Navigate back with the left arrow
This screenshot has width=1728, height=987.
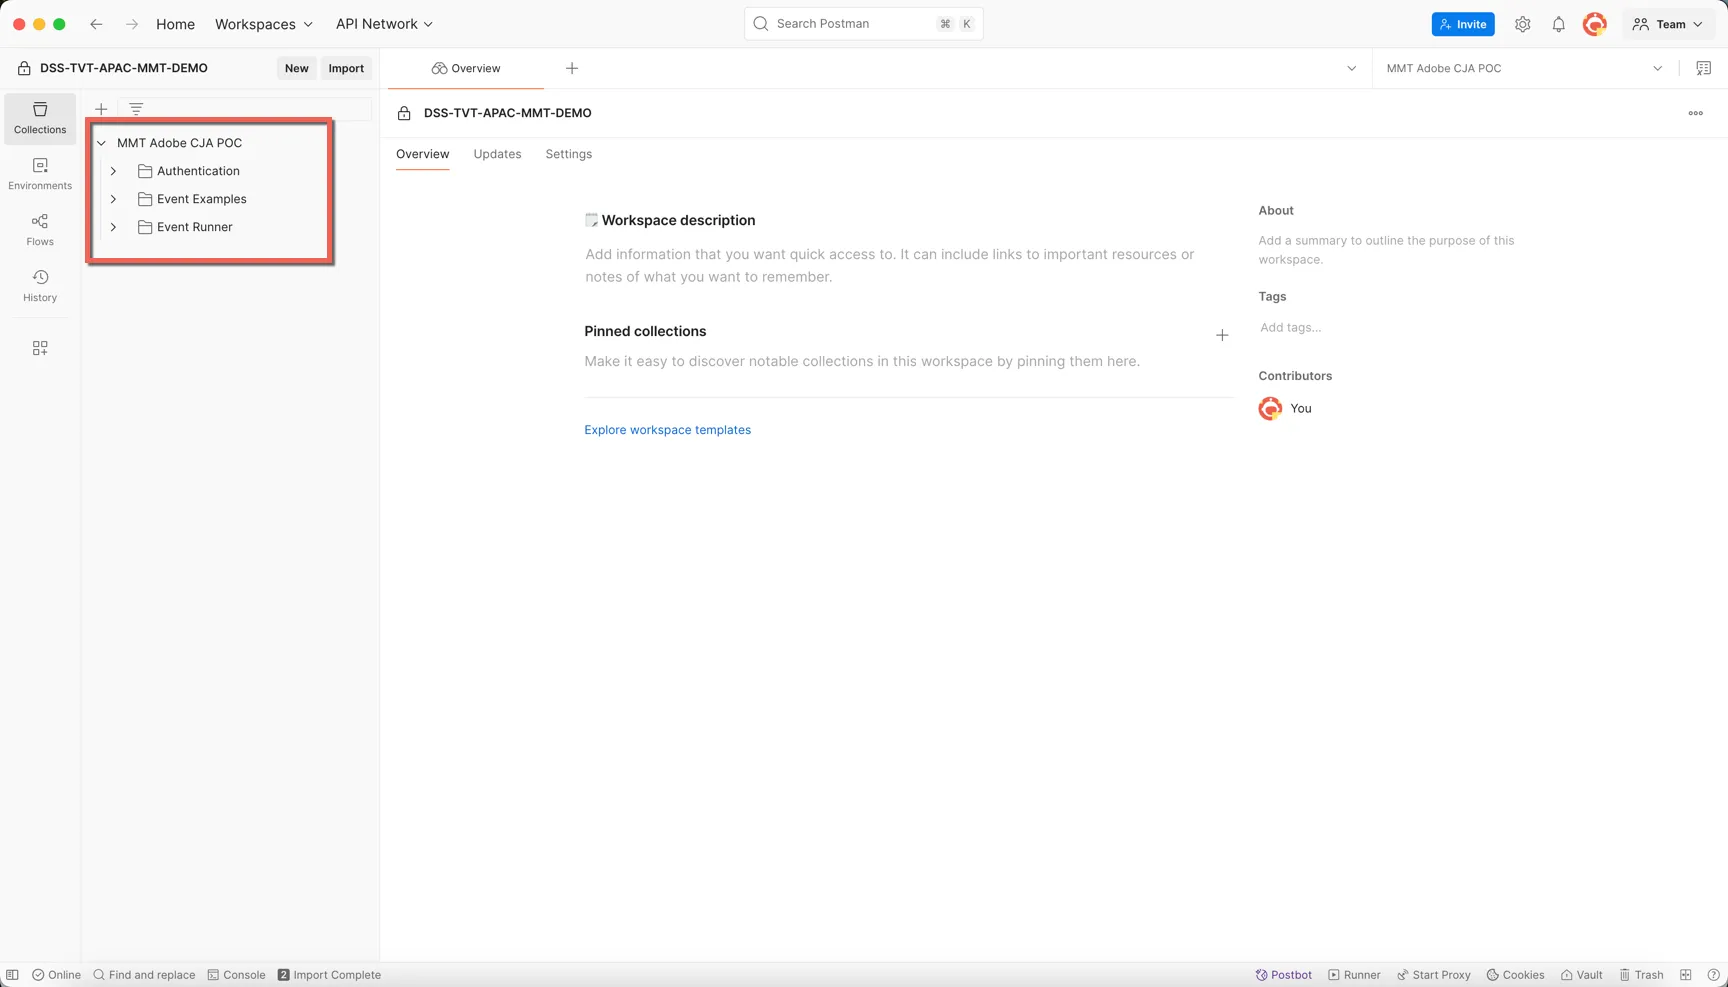point(96,24)
